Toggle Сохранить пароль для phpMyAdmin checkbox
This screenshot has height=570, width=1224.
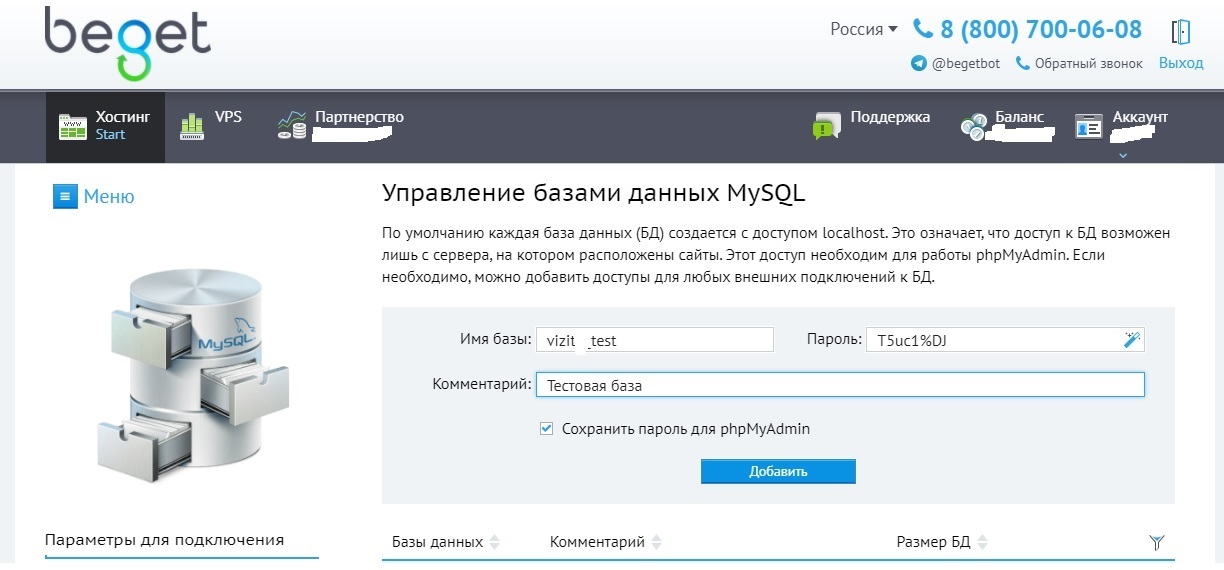(x=546, y=428)
